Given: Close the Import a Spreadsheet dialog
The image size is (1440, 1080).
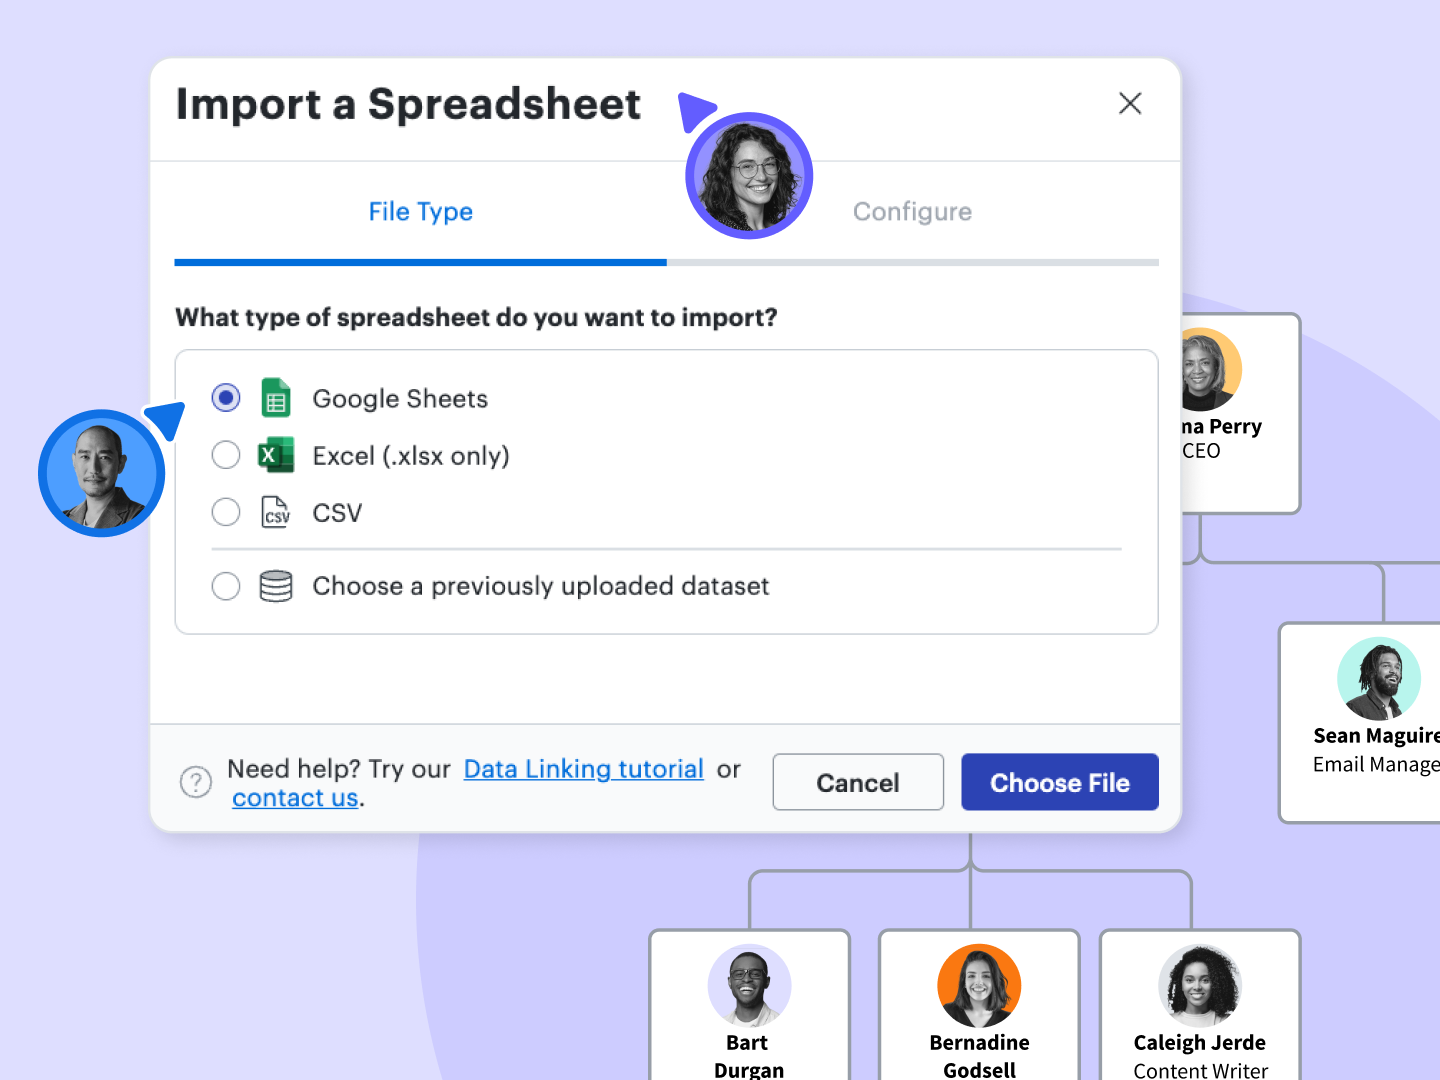Looking at the screenshot, I should (1130, 103).
